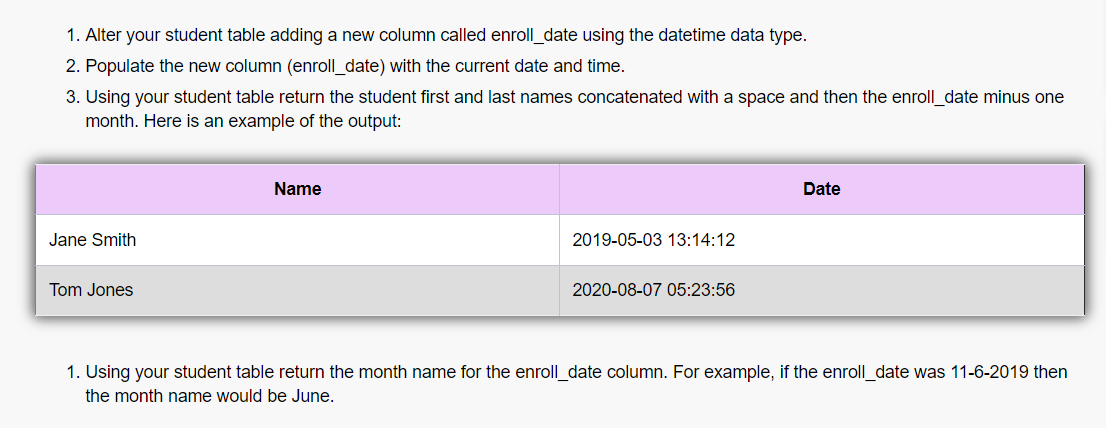Click the 2019-05-03 13:14:12 date cell
Image resolution: width=1106 pixels, height=428 pixels.
tap(822, 240)
